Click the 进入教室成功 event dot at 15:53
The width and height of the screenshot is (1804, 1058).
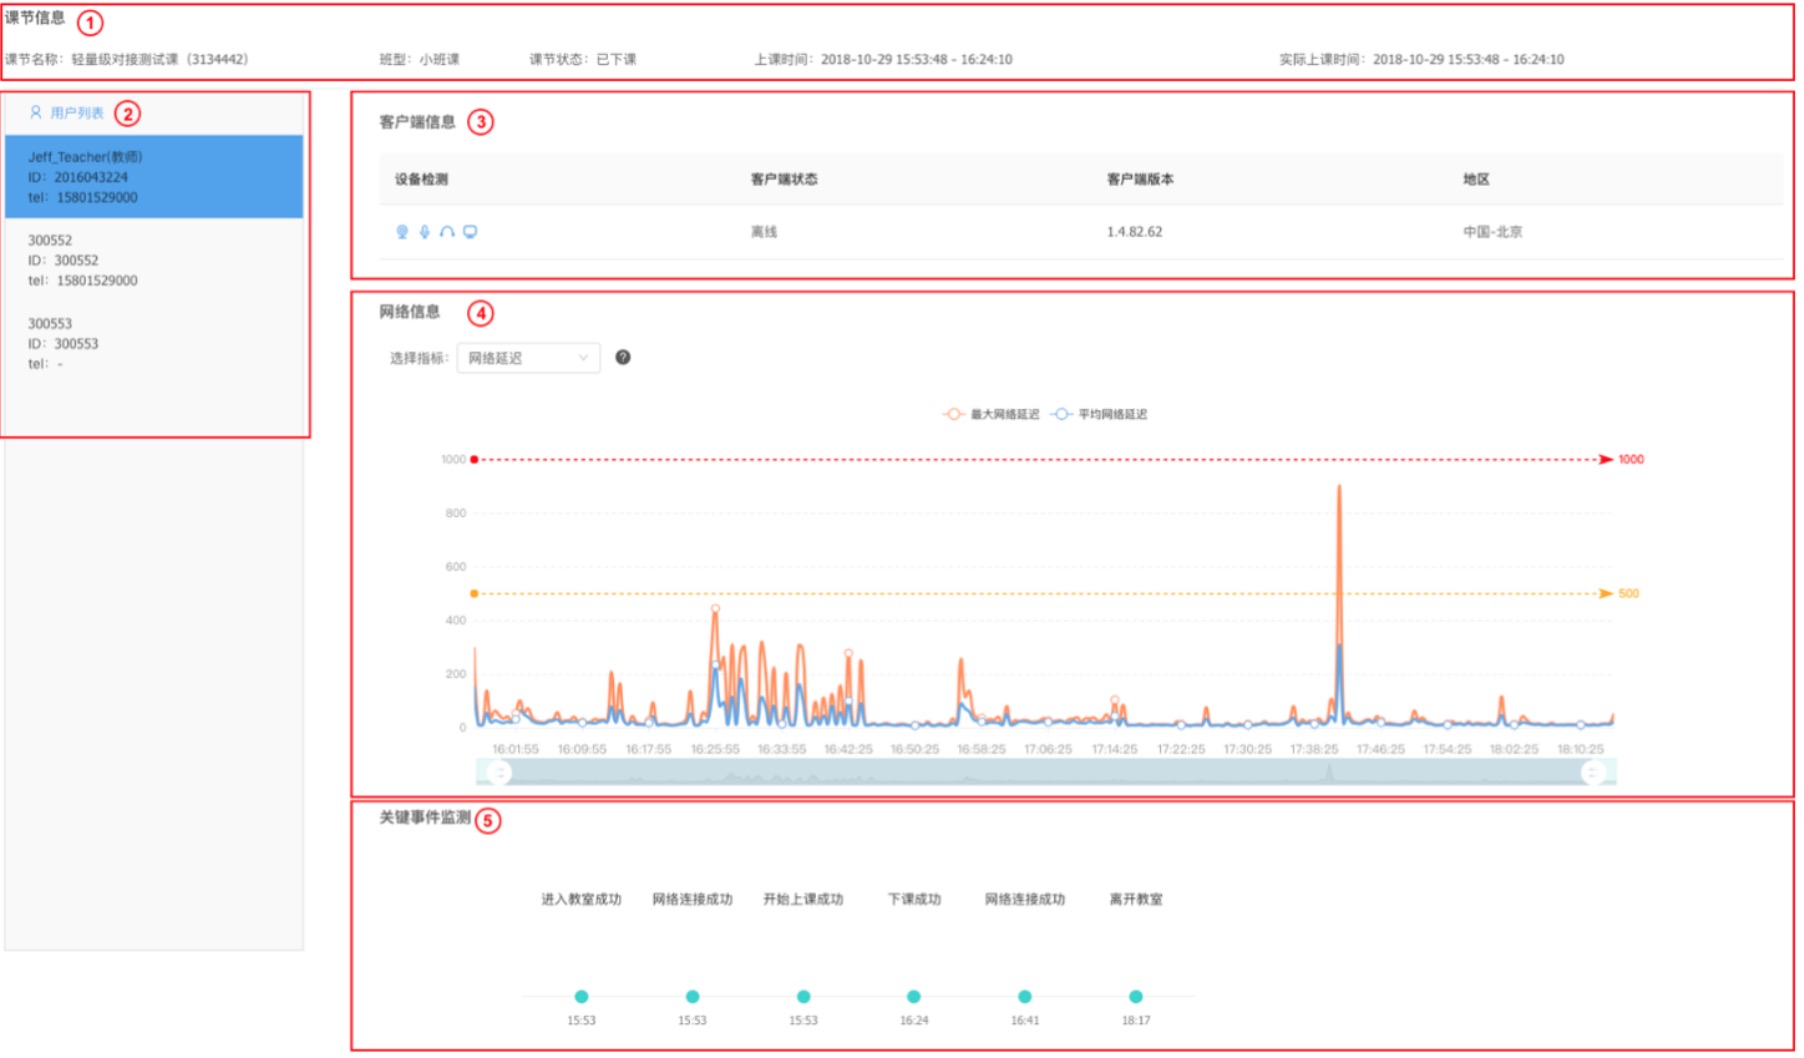[581, 996]
